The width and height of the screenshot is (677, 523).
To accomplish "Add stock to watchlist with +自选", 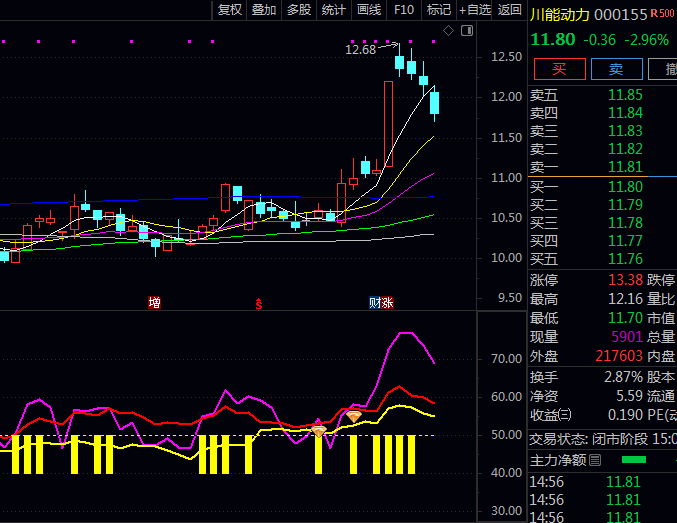I will click(x=475, y=10).
